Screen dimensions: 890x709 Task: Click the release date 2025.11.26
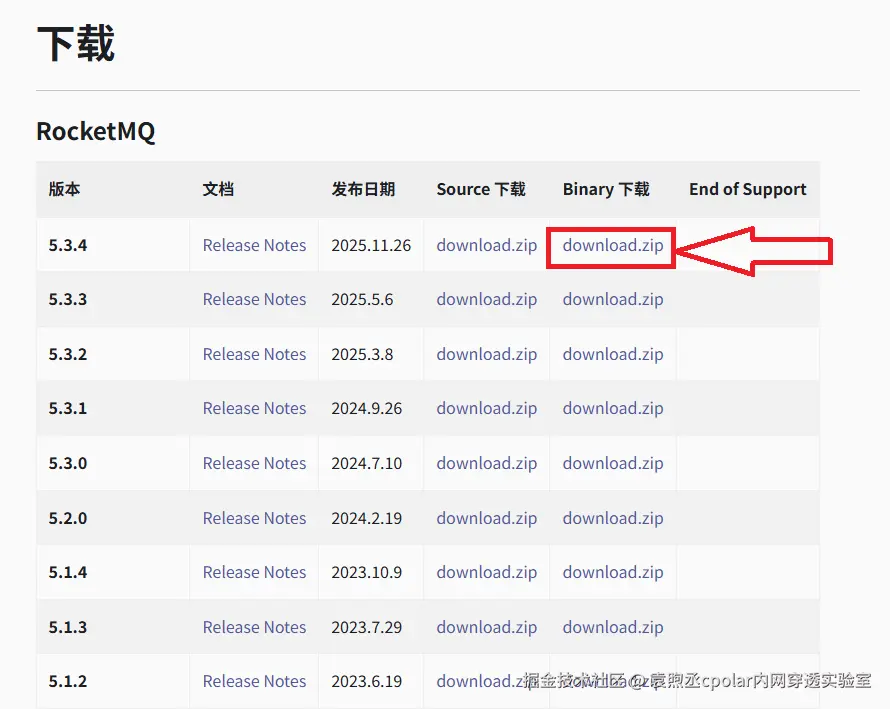(371, 245)
